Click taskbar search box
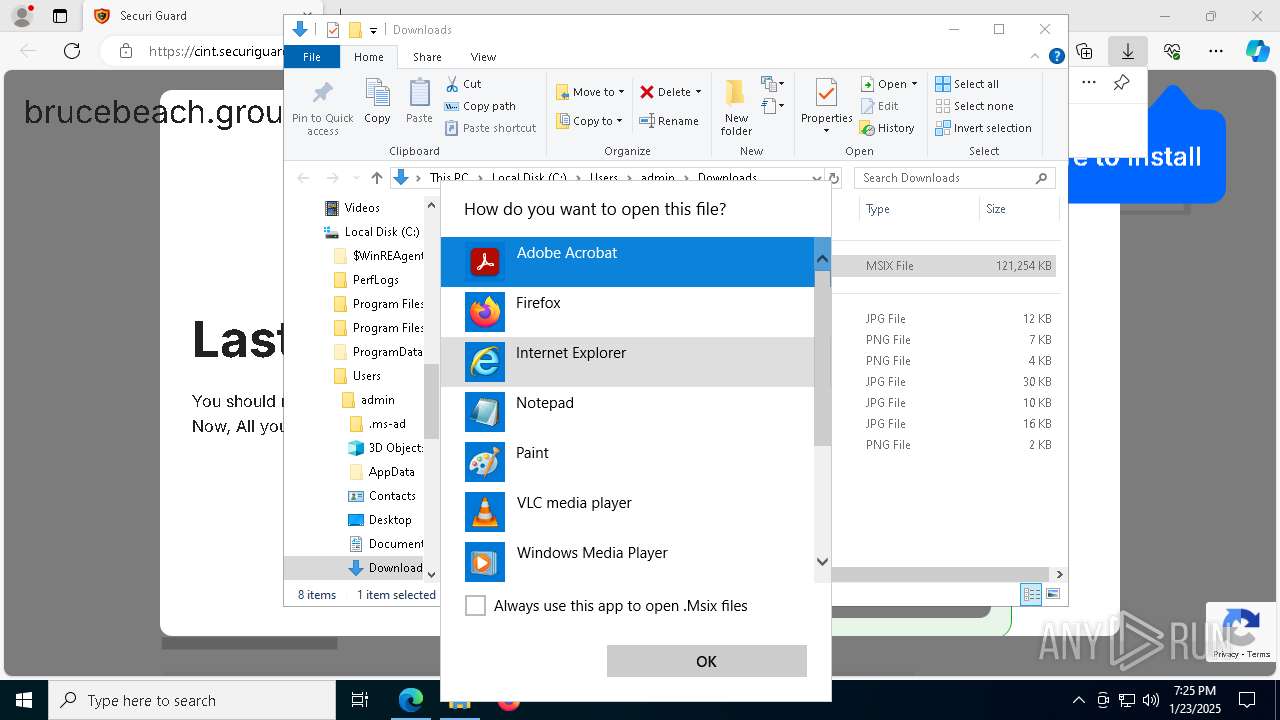 click(192, 700)
